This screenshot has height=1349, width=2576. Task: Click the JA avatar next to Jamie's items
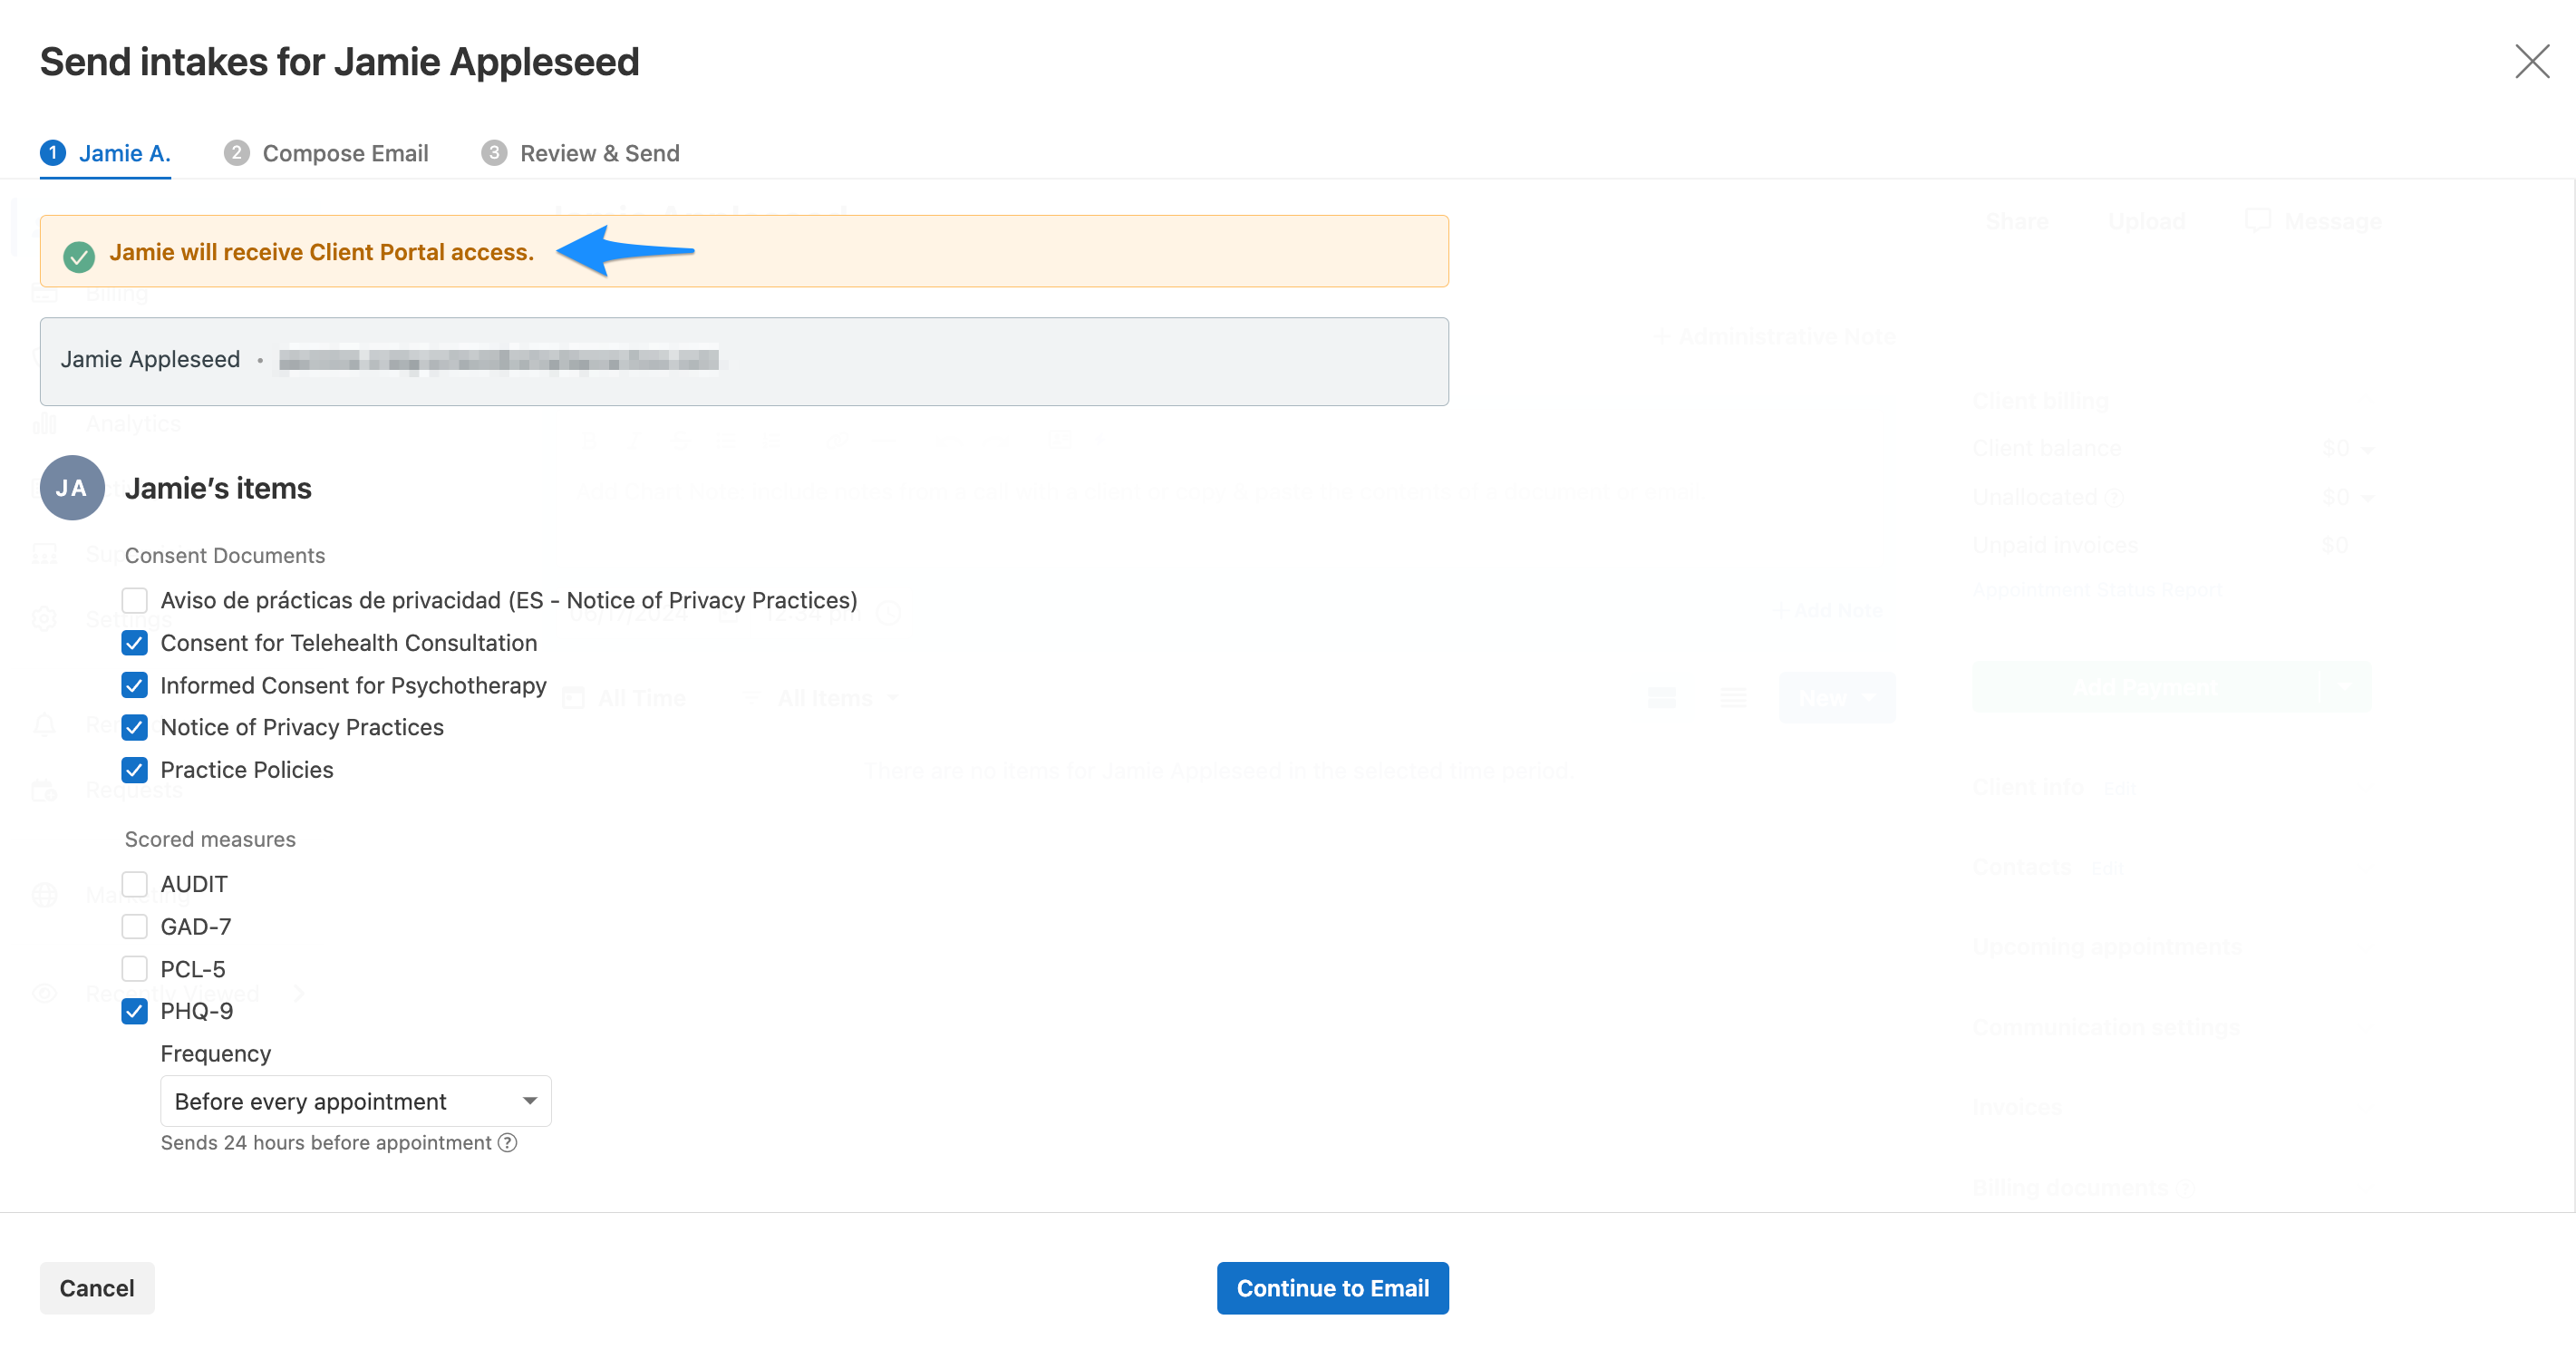pos(71,488)
